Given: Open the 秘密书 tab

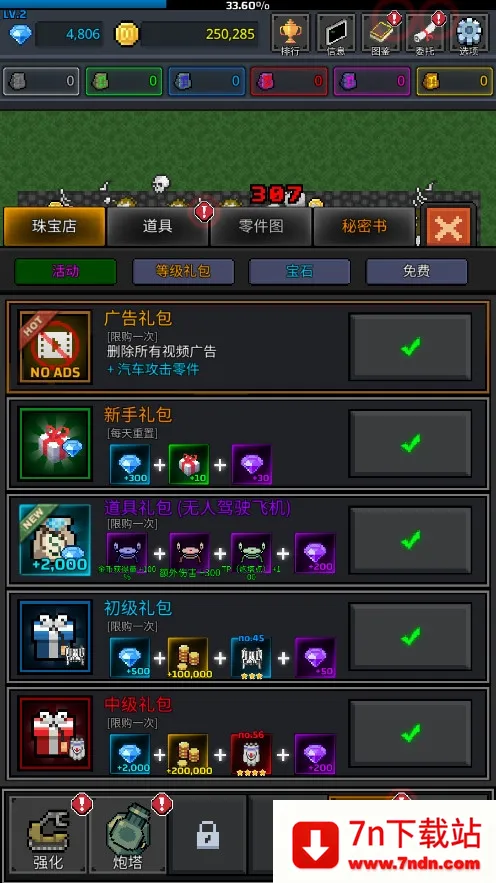Looking at the screenshot, I should tap(364, 226).
